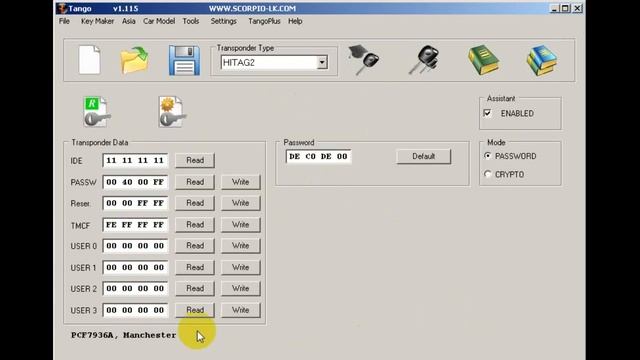Open the Help menu
The image size is (640, 360).
(295, 21)
